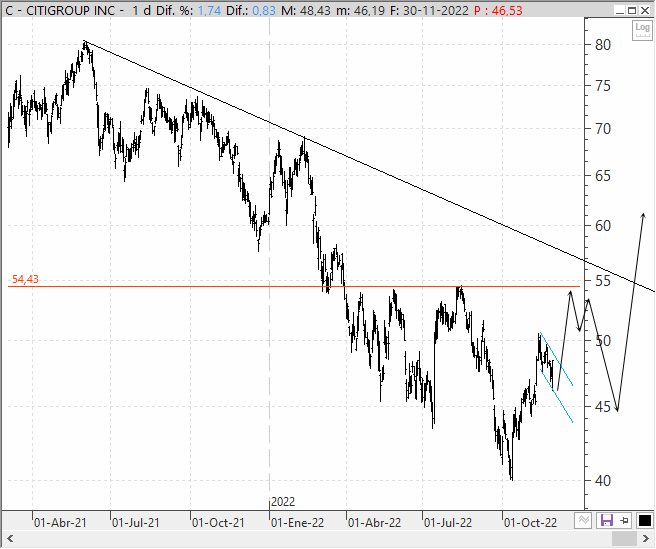
Task: Click the maximum value M: 48,43
Action: coord(305,10)
